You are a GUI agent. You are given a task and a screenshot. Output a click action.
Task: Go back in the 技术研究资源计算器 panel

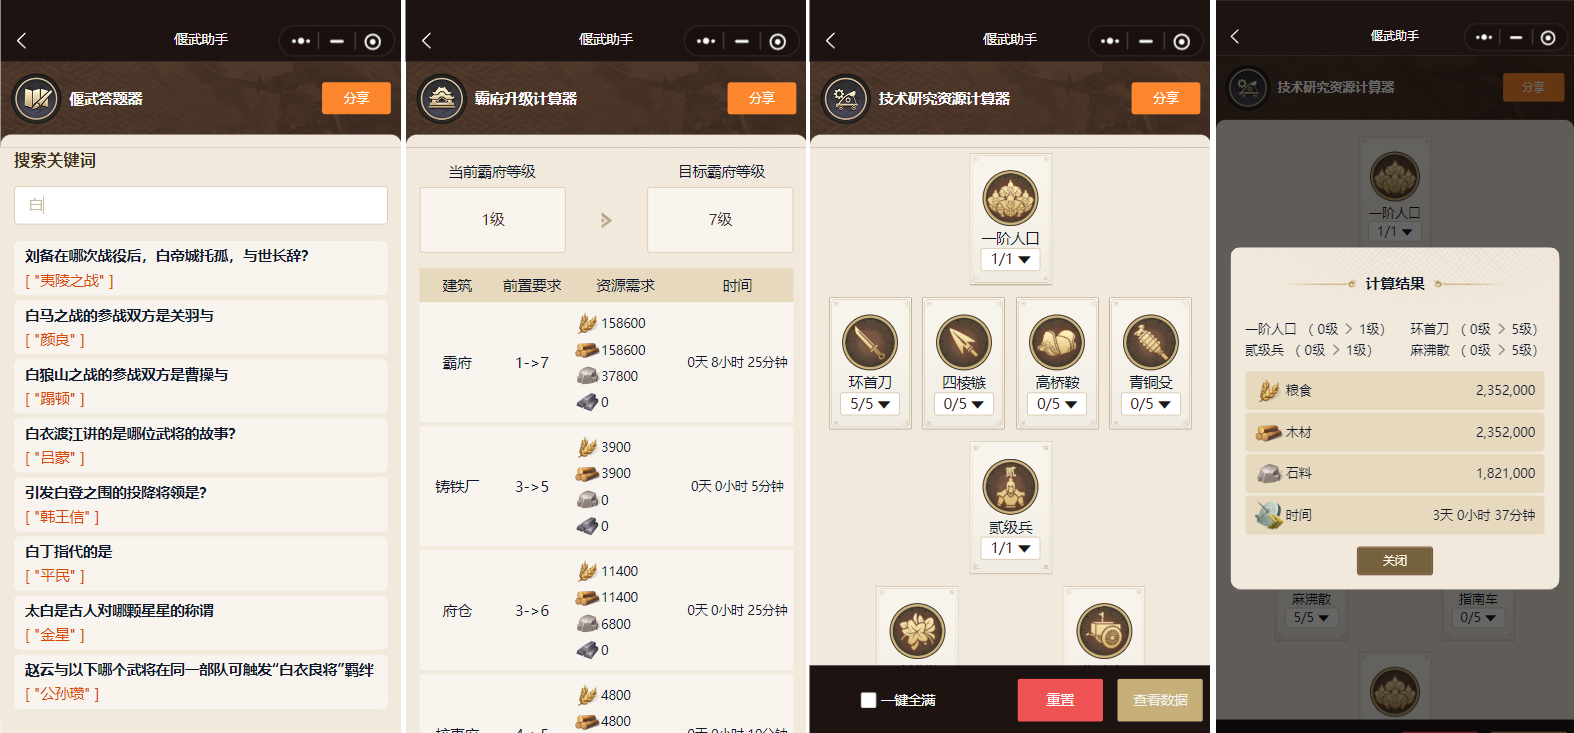[x=830, y=40]
